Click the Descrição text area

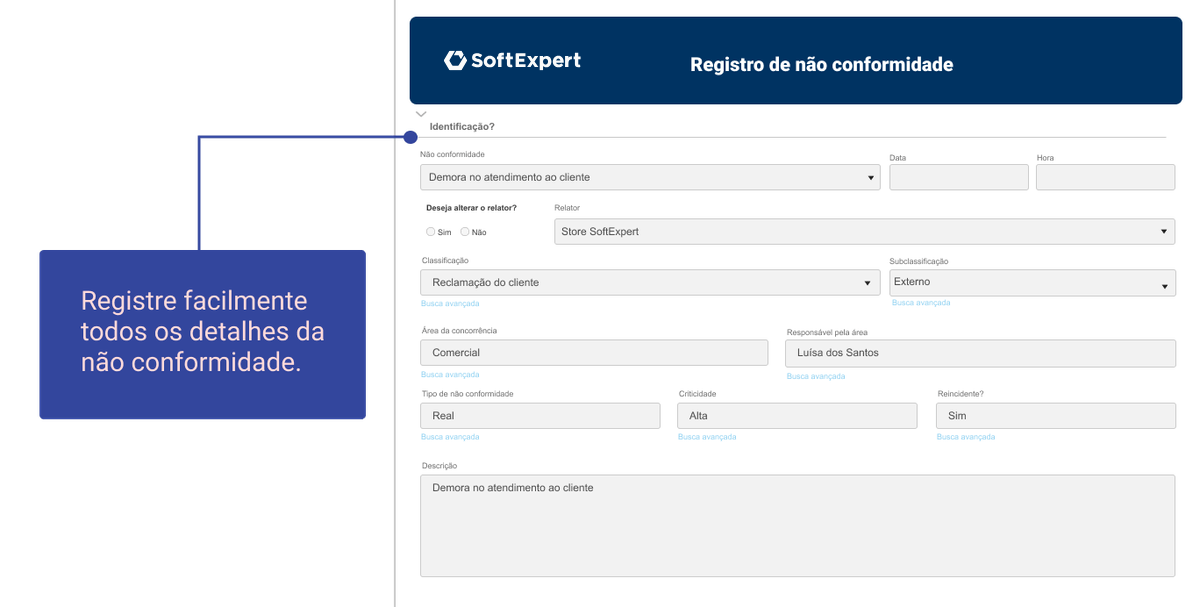coord(797,525)
